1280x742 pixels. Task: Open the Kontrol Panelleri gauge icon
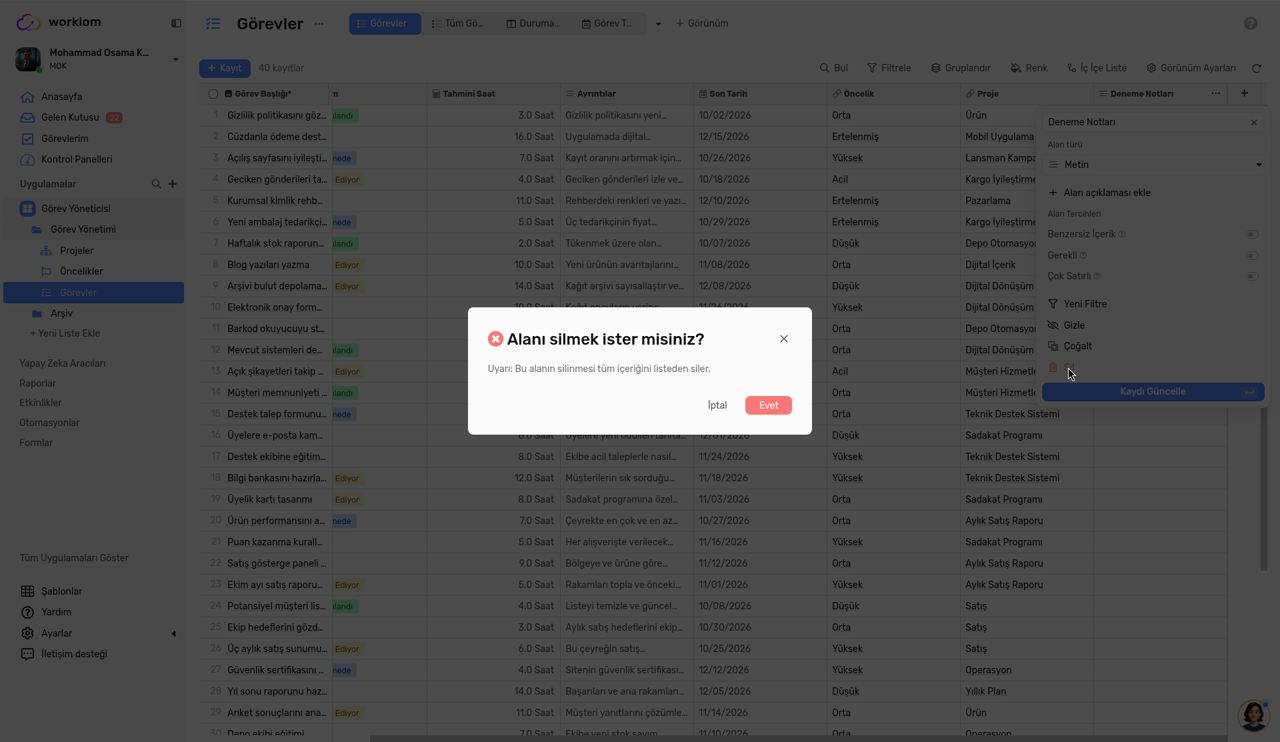[27, 160]
